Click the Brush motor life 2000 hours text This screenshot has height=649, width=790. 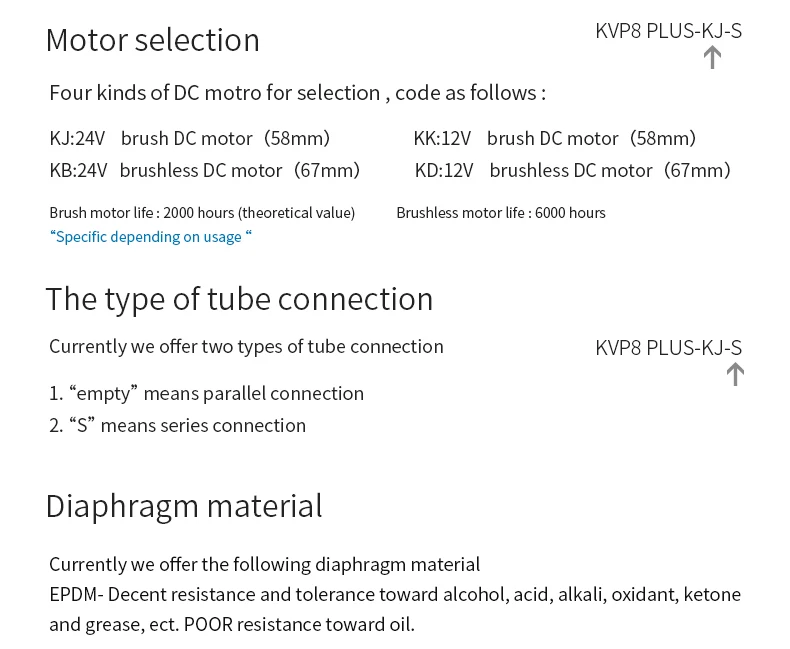point(202,213)
